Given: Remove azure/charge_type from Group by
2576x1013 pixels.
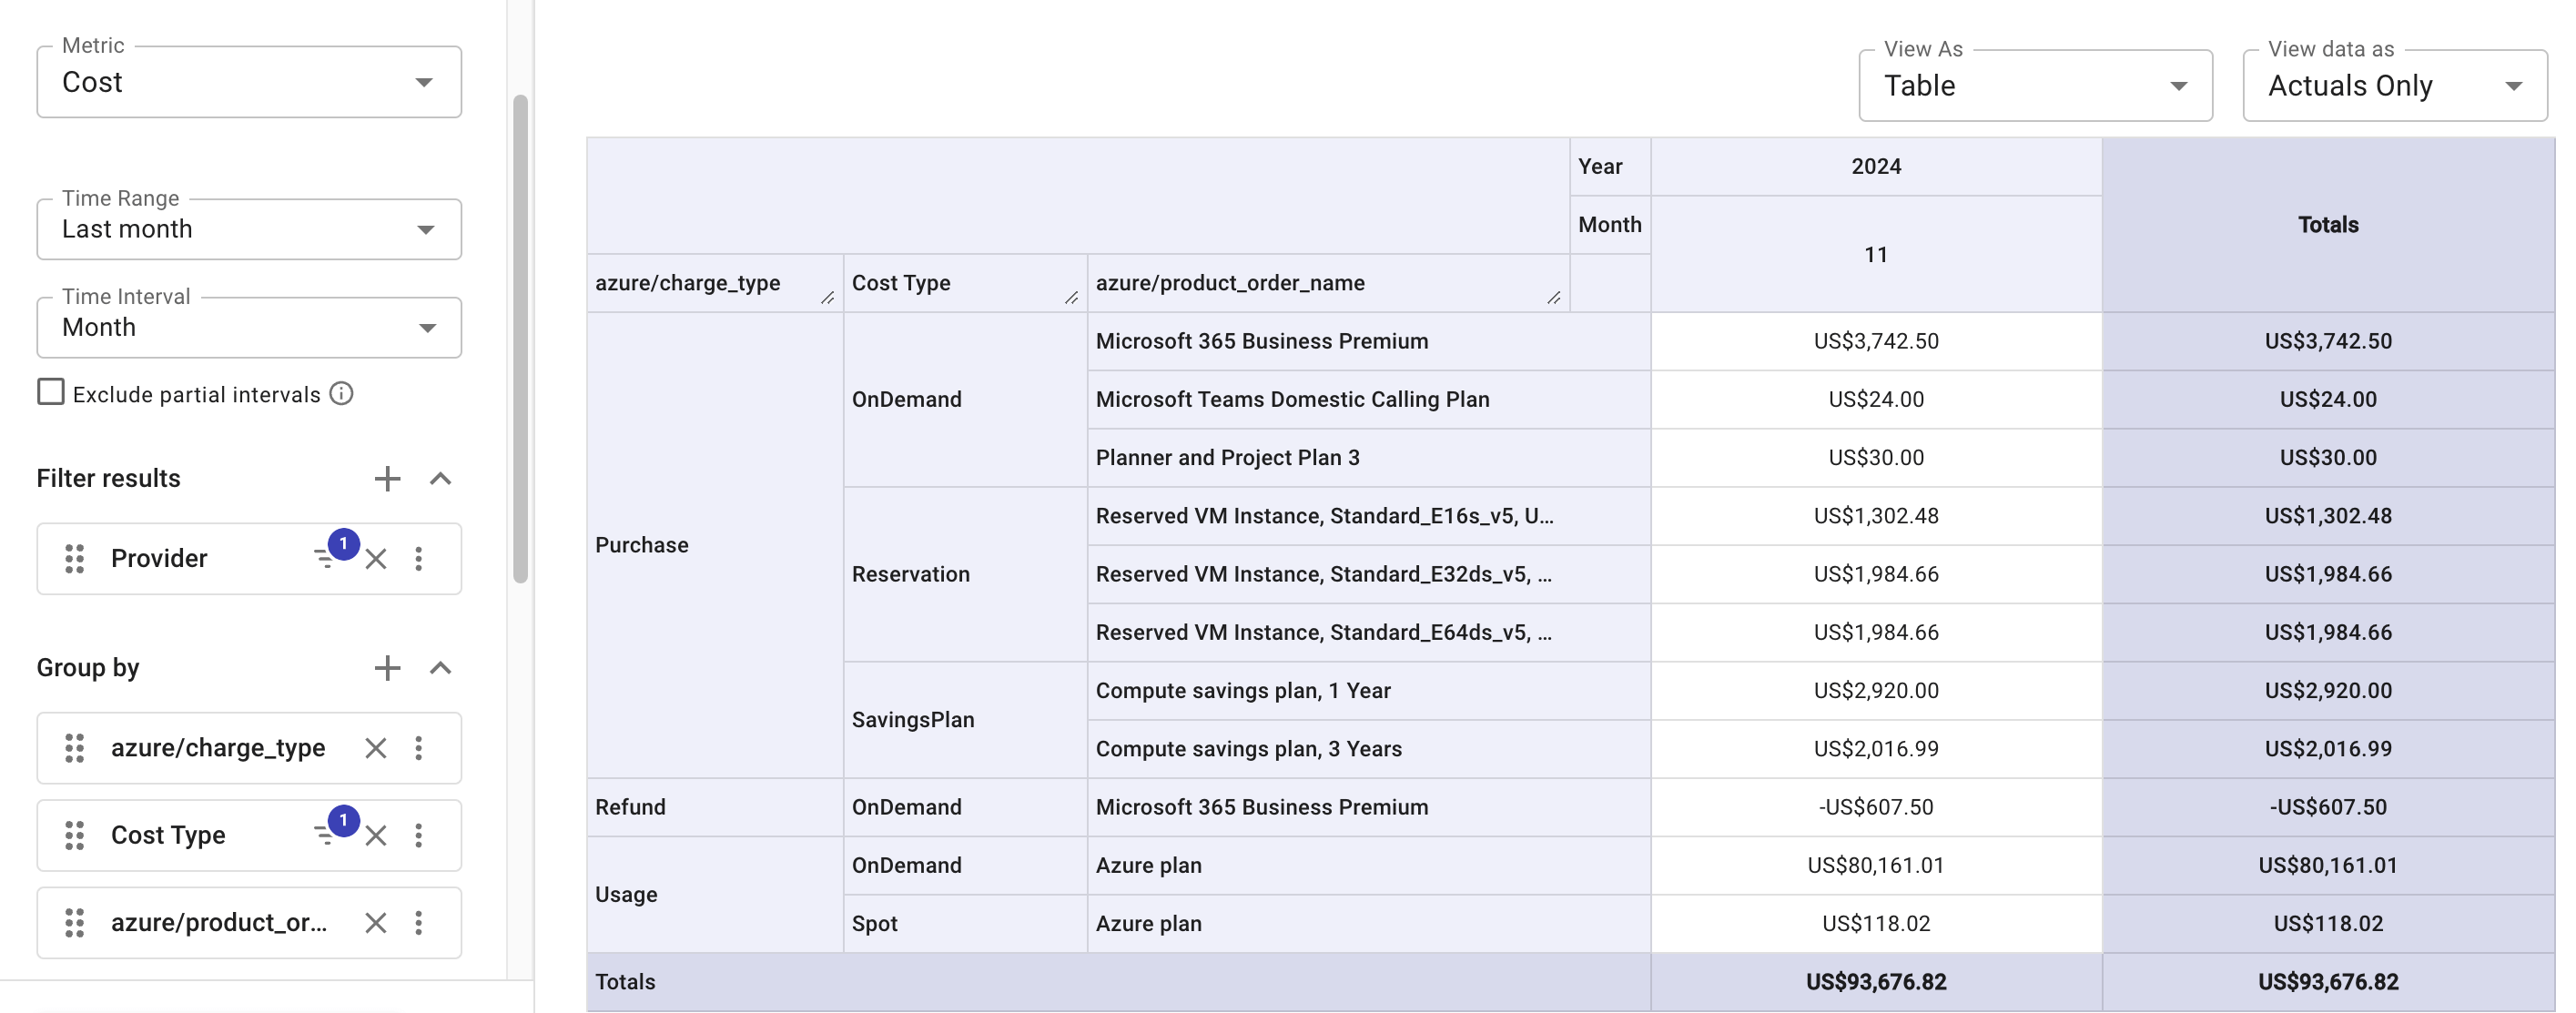Looking at the screenshot, I should [376, 748].
